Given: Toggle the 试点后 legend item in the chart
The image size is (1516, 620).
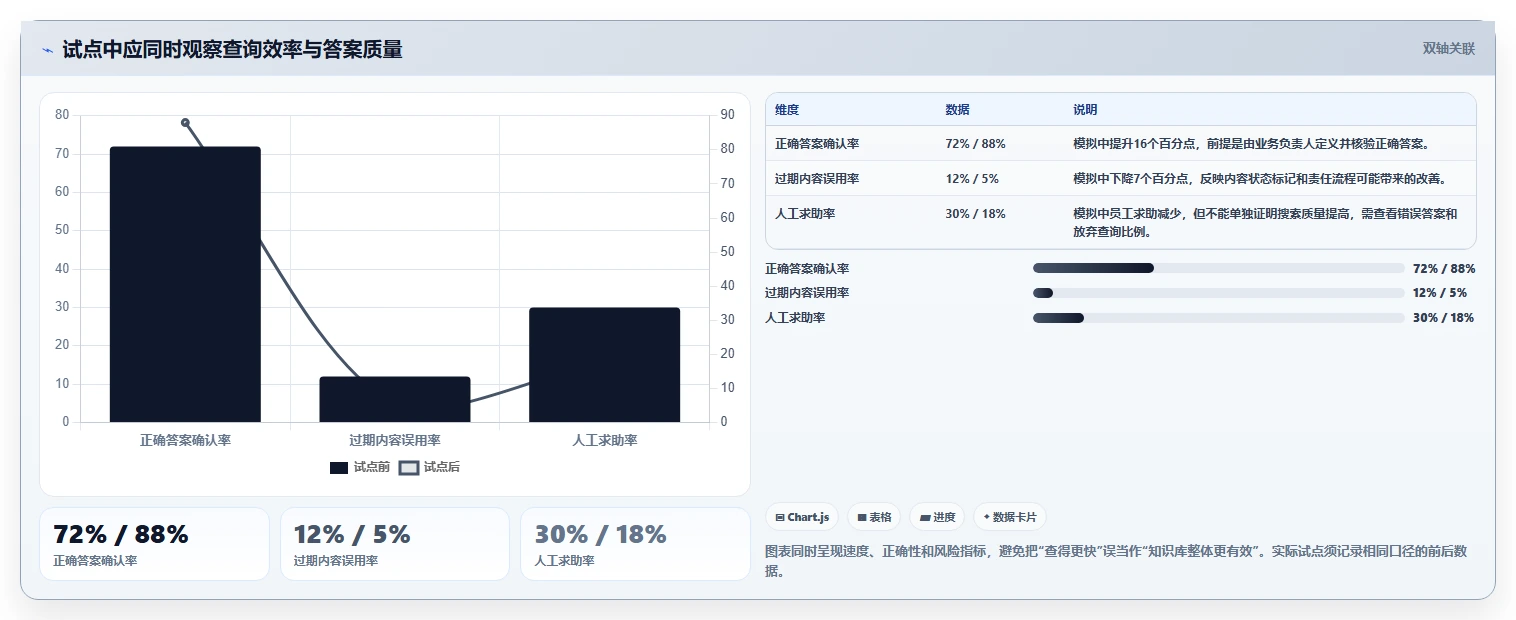Looking at the screenshot, I should click(430, 467).
